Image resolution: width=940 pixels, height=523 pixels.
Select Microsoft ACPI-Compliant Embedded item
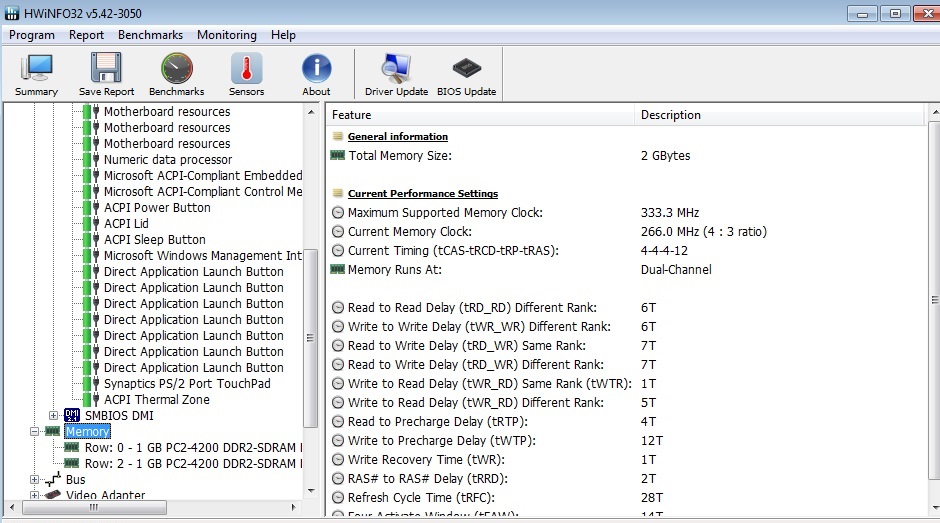[x=203, y=175]
